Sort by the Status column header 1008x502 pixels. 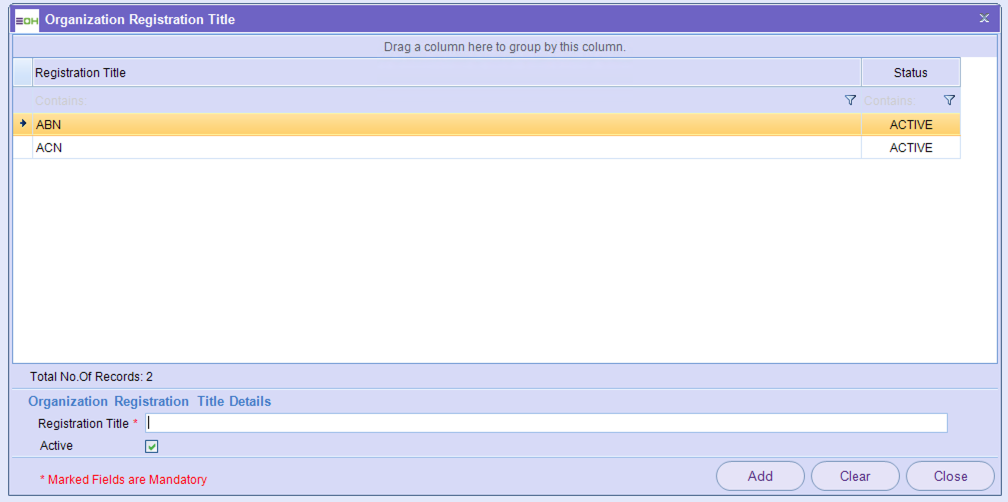[910, 73]
